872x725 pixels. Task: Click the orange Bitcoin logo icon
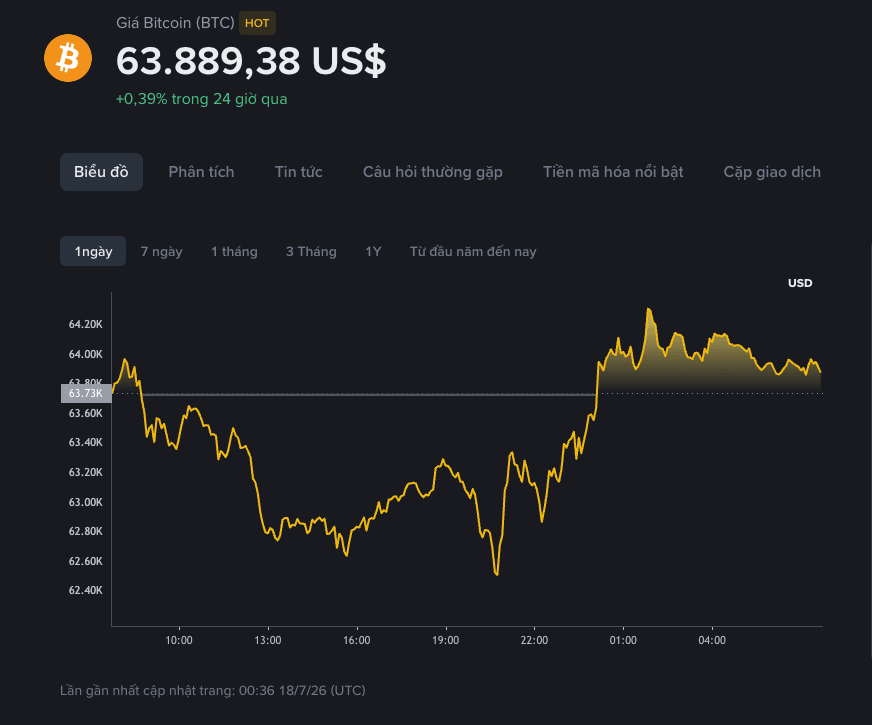[x=68, y=58]
